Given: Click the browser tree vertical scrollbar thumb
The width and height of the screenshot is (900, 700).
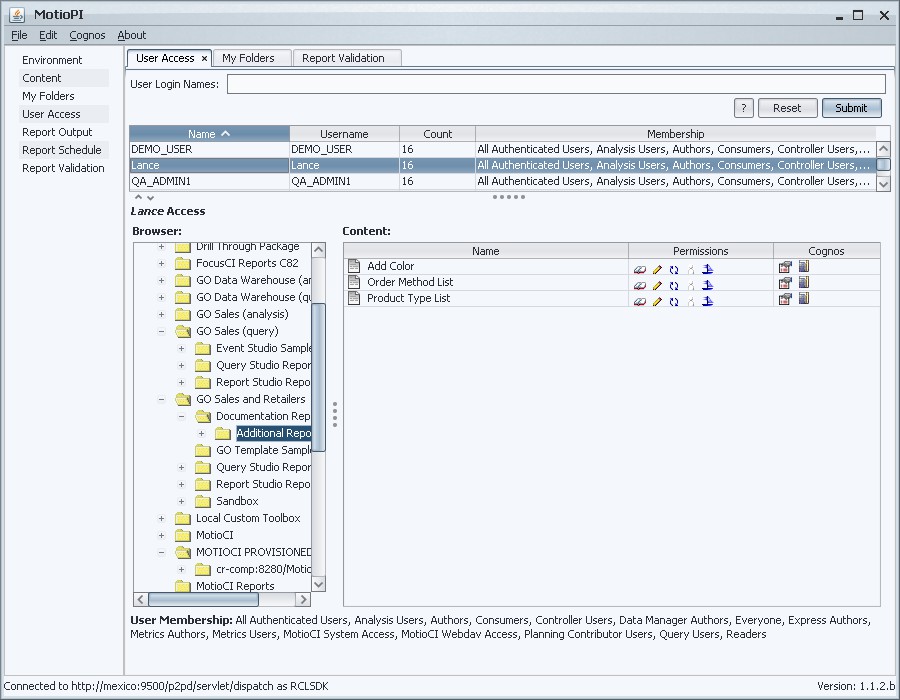Looking at the screenshot, I should 319,378.
